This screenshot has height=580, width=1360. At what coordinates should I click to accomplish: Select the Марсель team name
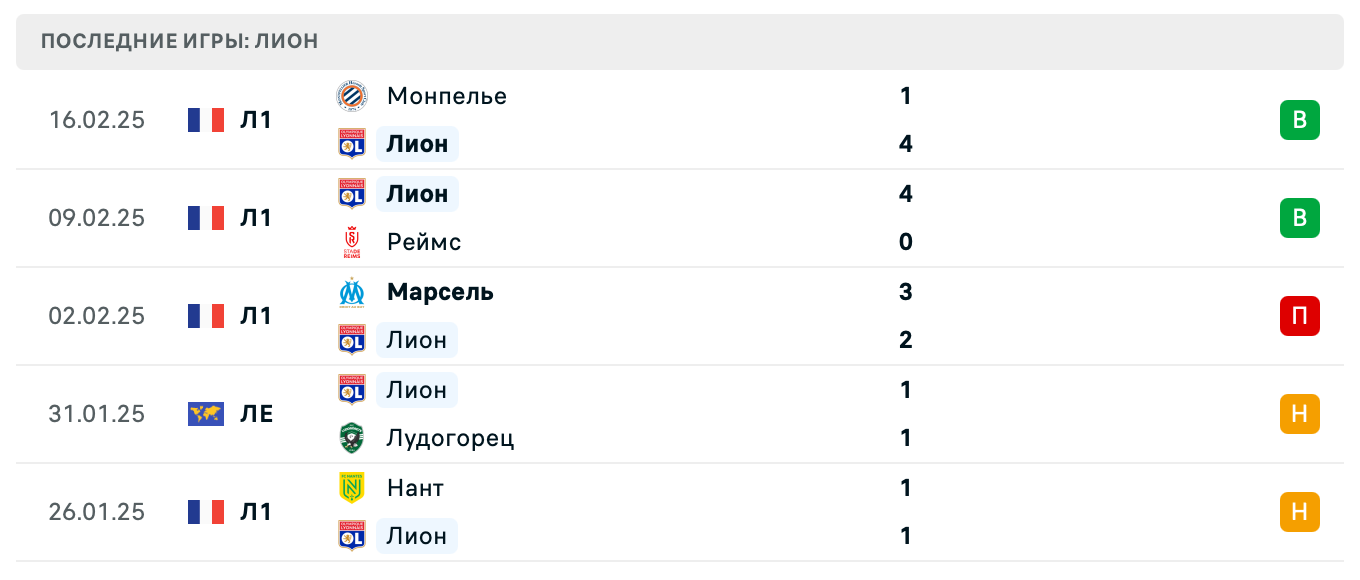point(440,292)
